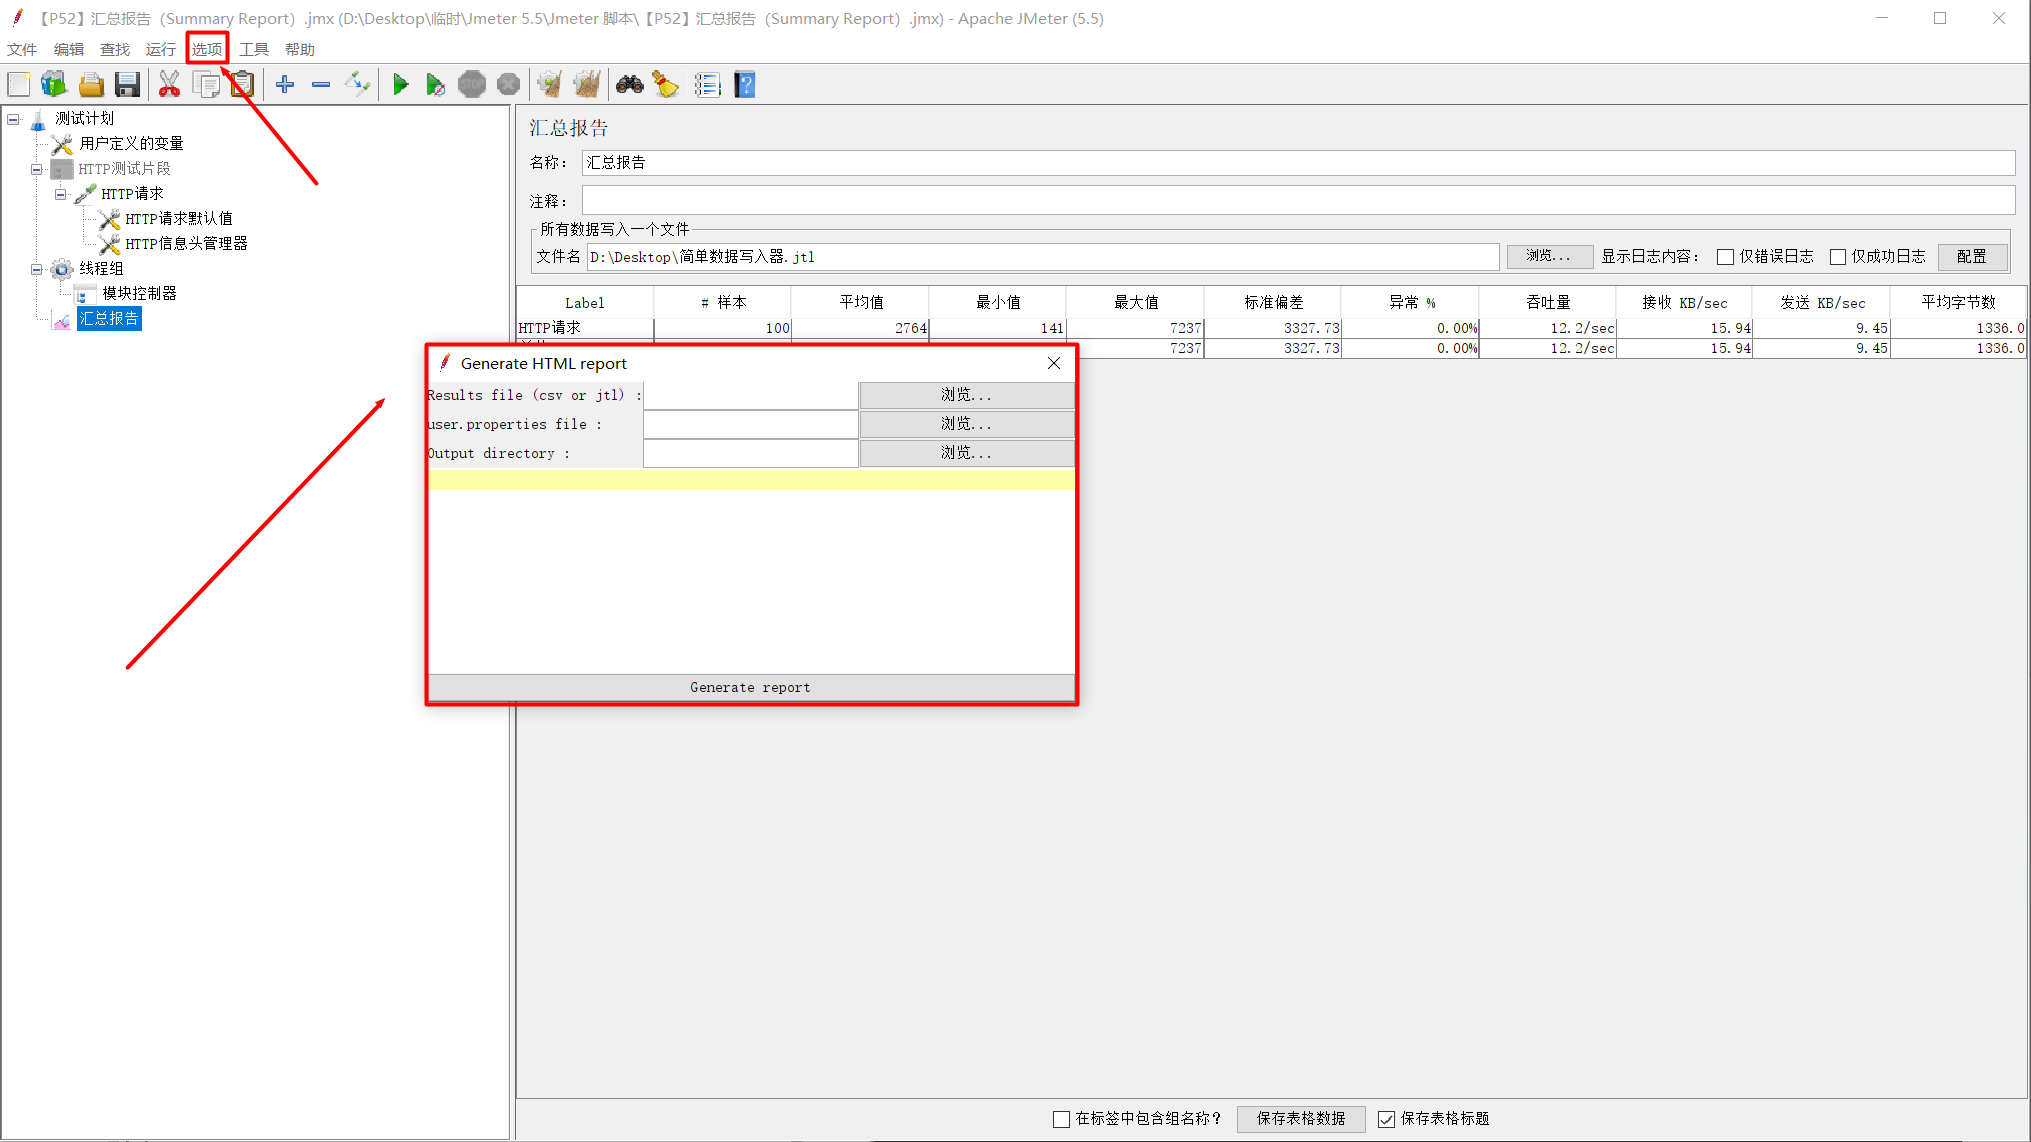This screenshot has width=2031, height=1142.
Task: Open the 运行 menu
Action: click(x=160, y=49)
